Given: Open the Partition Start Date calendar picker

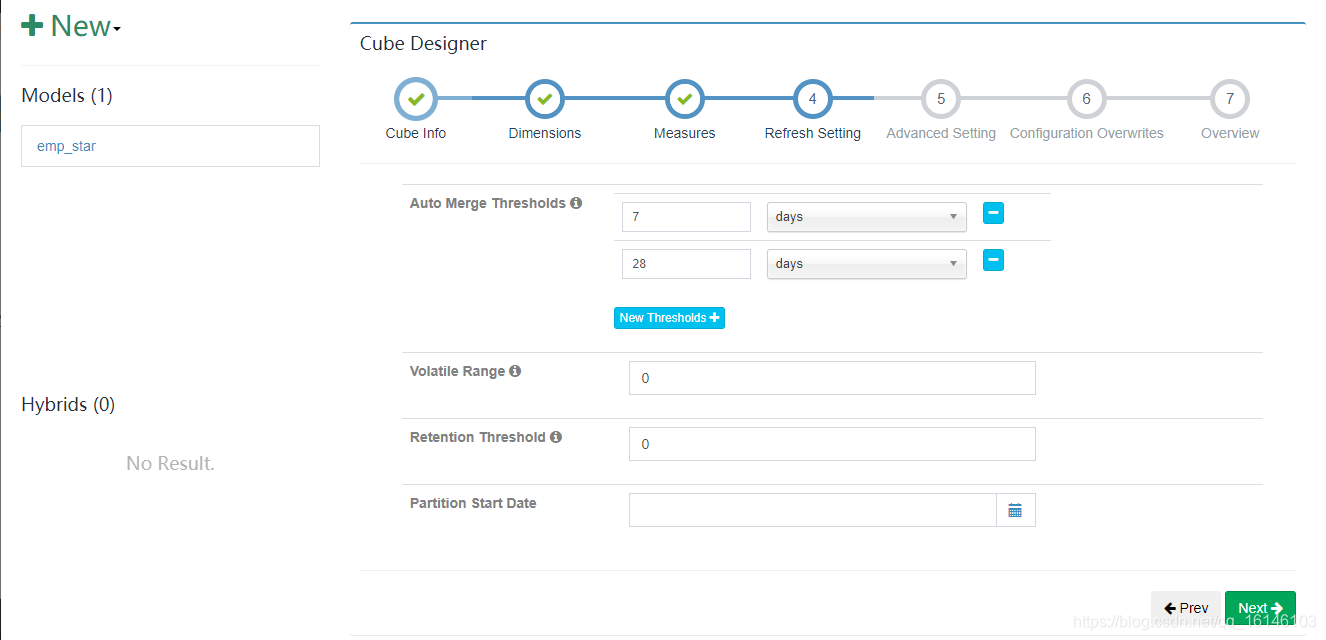Looking at the screenshot, I should 1015,510.
